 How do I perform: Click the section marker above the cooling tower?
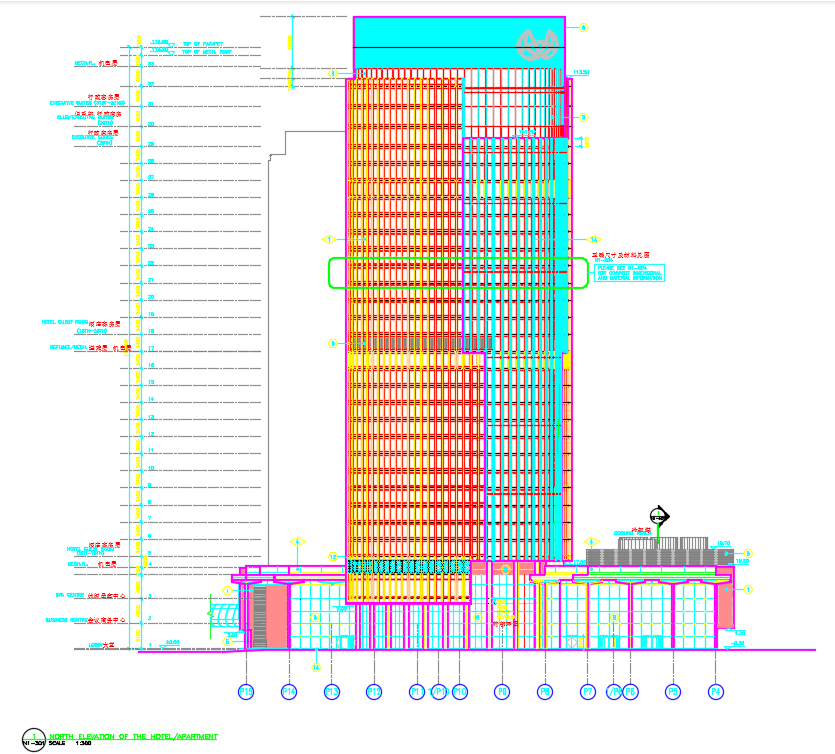tap(659, 516)
